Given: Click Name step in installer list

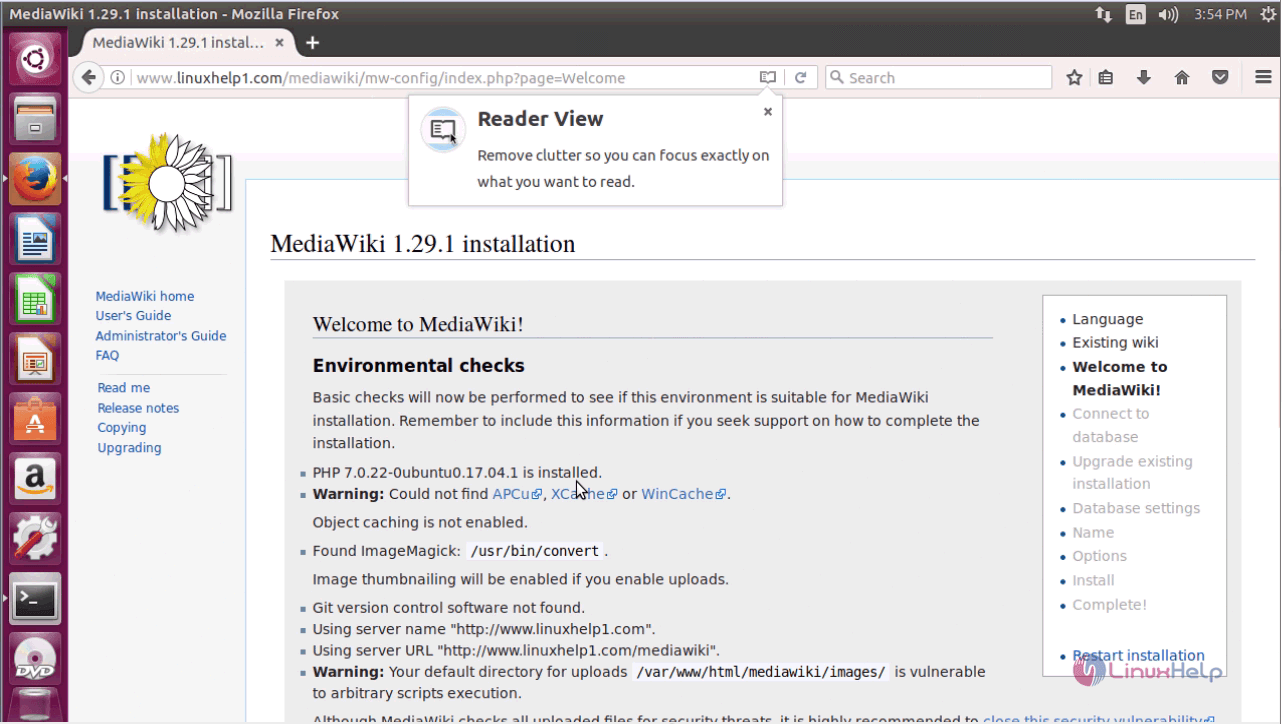Looking at the screenshot, I should pyautogui.click(x=1093, y=532).
